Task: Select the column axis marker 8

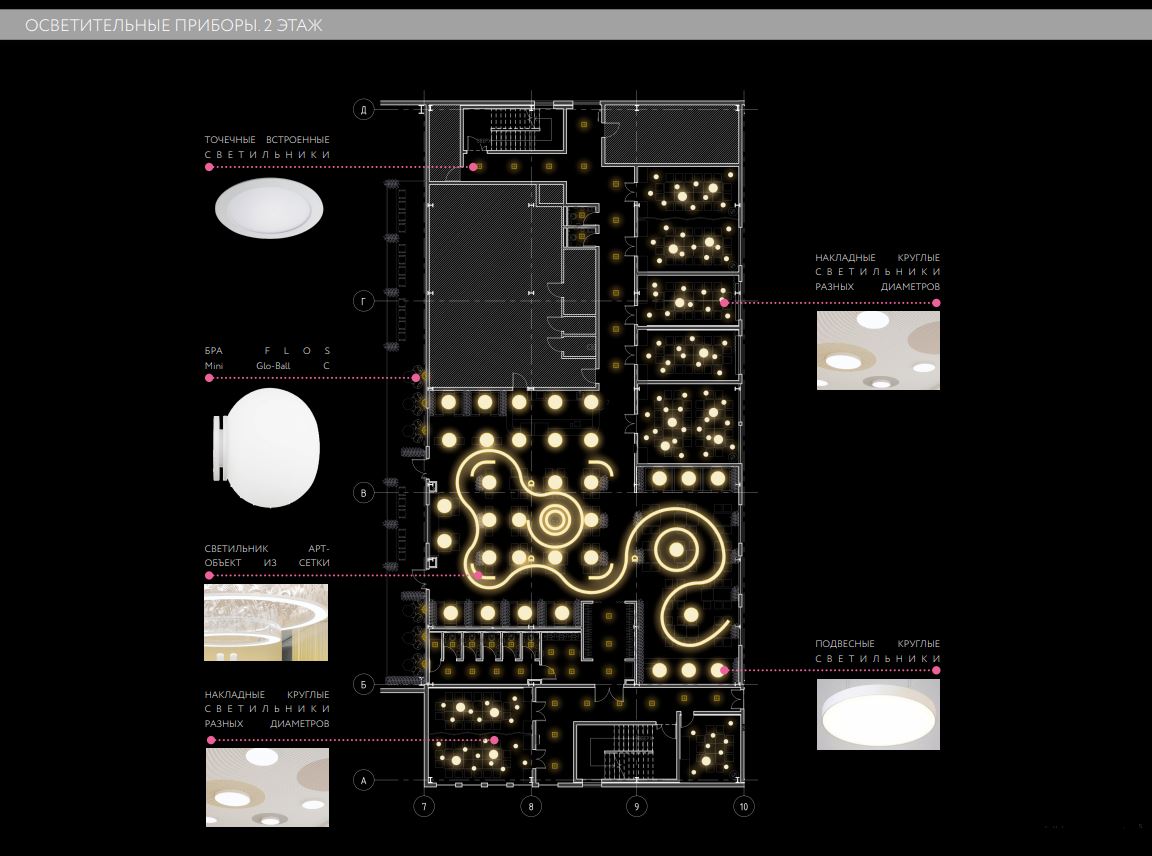Action: click(x=531, y=805)
